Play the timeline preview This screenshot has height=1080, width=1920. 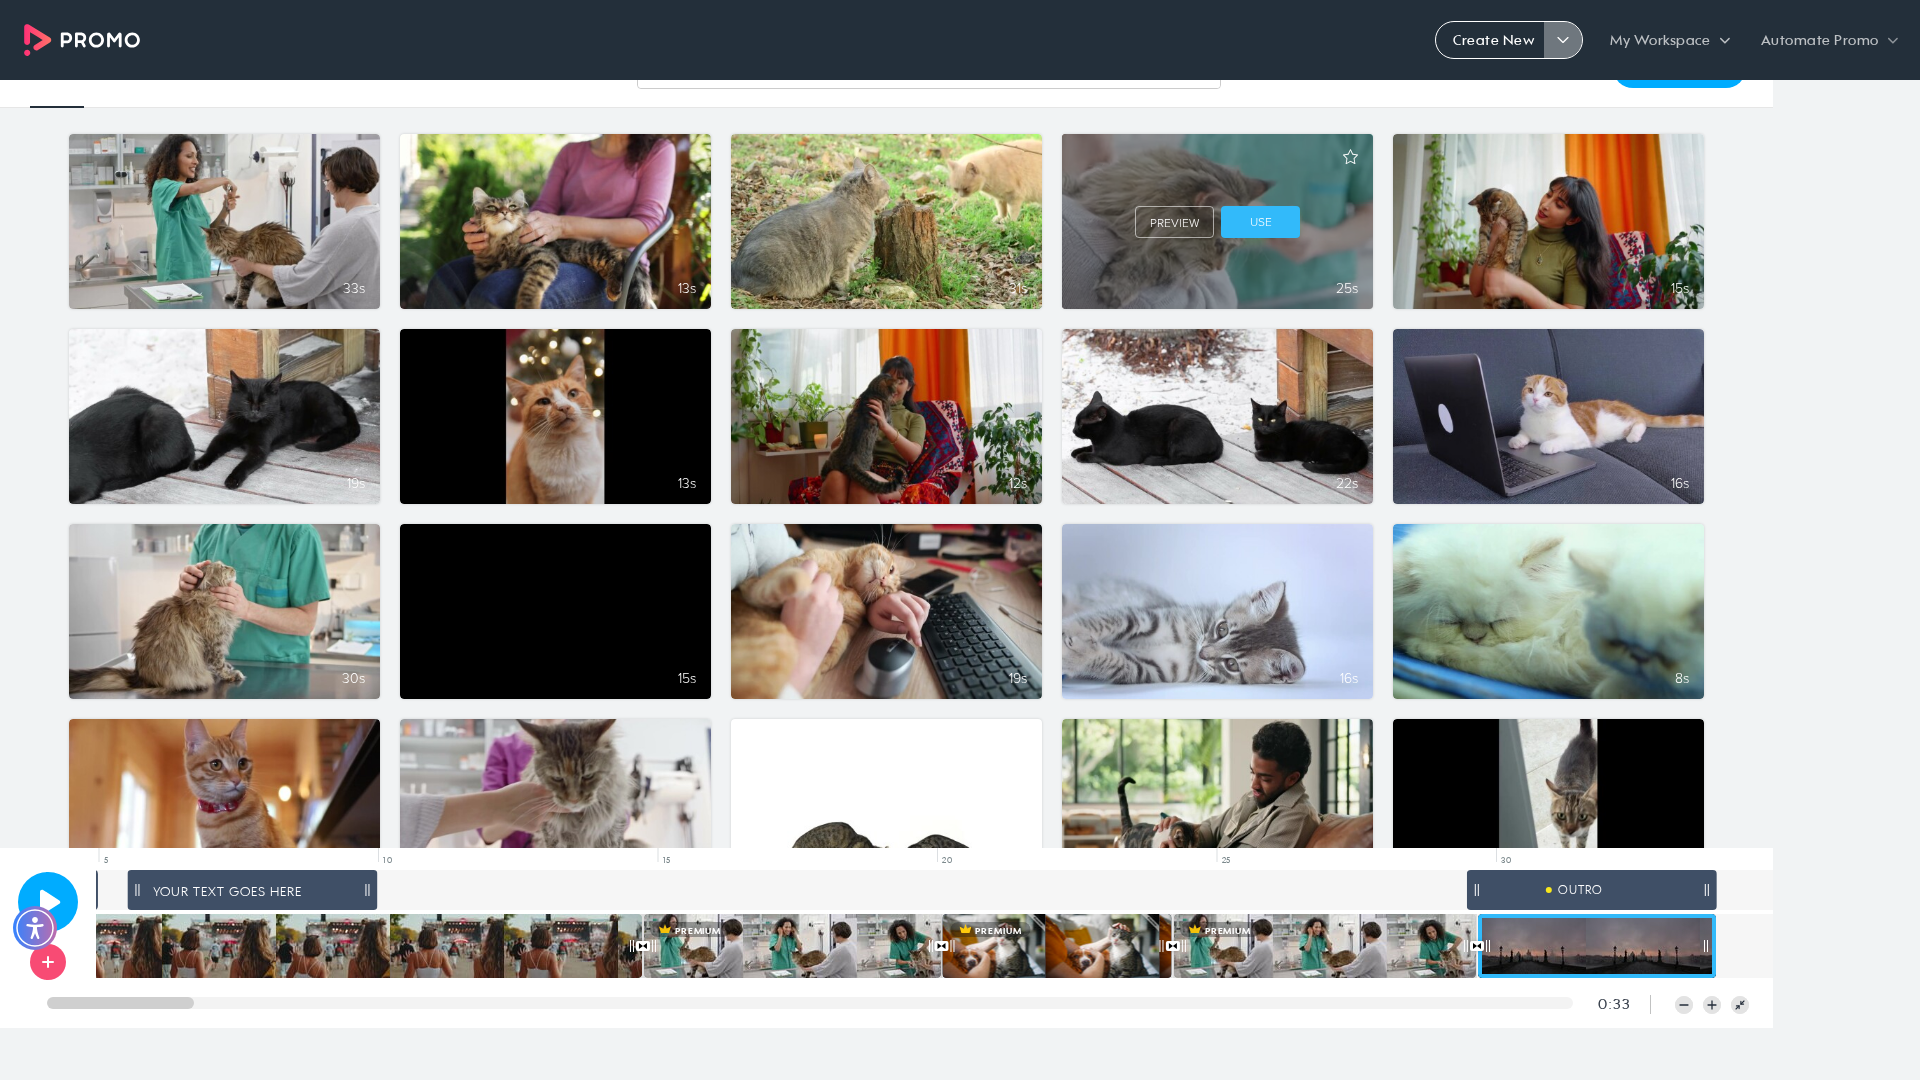point(48,901)
